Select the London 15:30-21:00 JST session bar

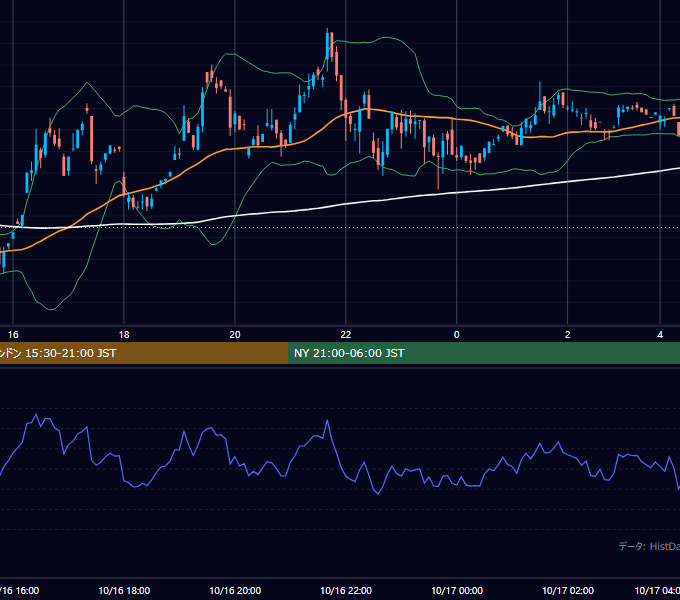tap(144, 353)
